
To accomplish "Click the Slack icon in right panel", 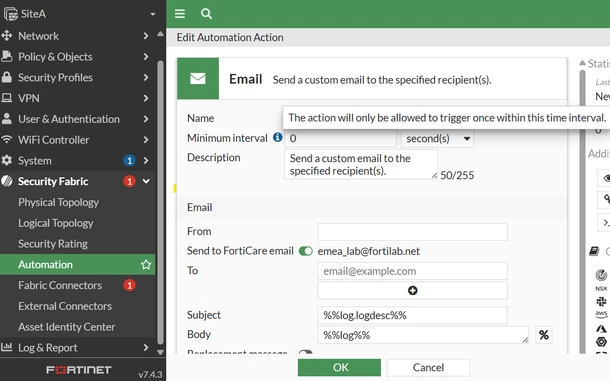I will tap(601, 301).
